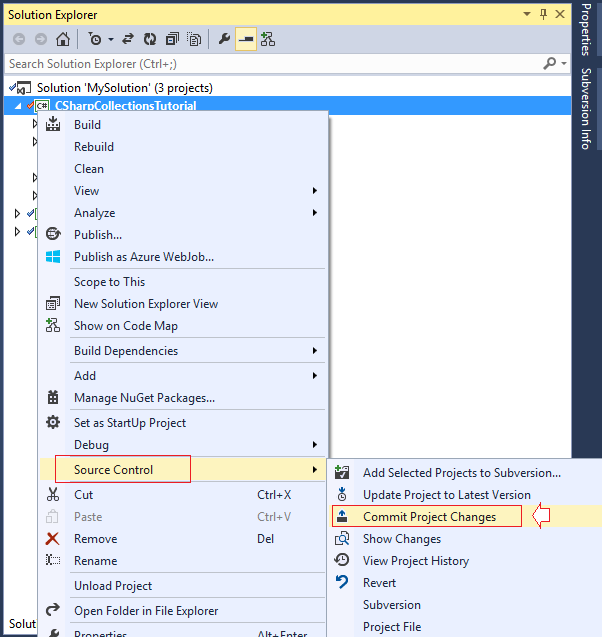Click the Home icon in Solution Explorer toolbar
Viewport: 602px width, 637px height.
point(63,39)
